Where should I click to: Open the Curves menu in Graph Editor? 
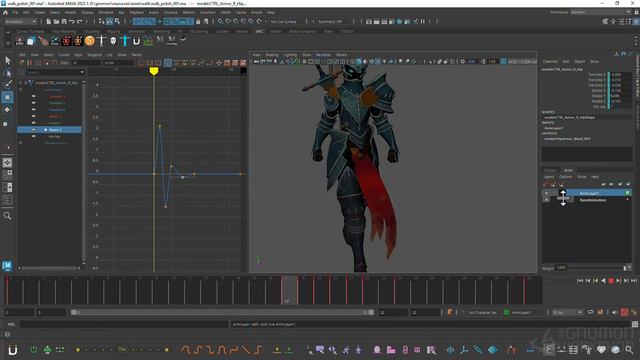(64, 55)
